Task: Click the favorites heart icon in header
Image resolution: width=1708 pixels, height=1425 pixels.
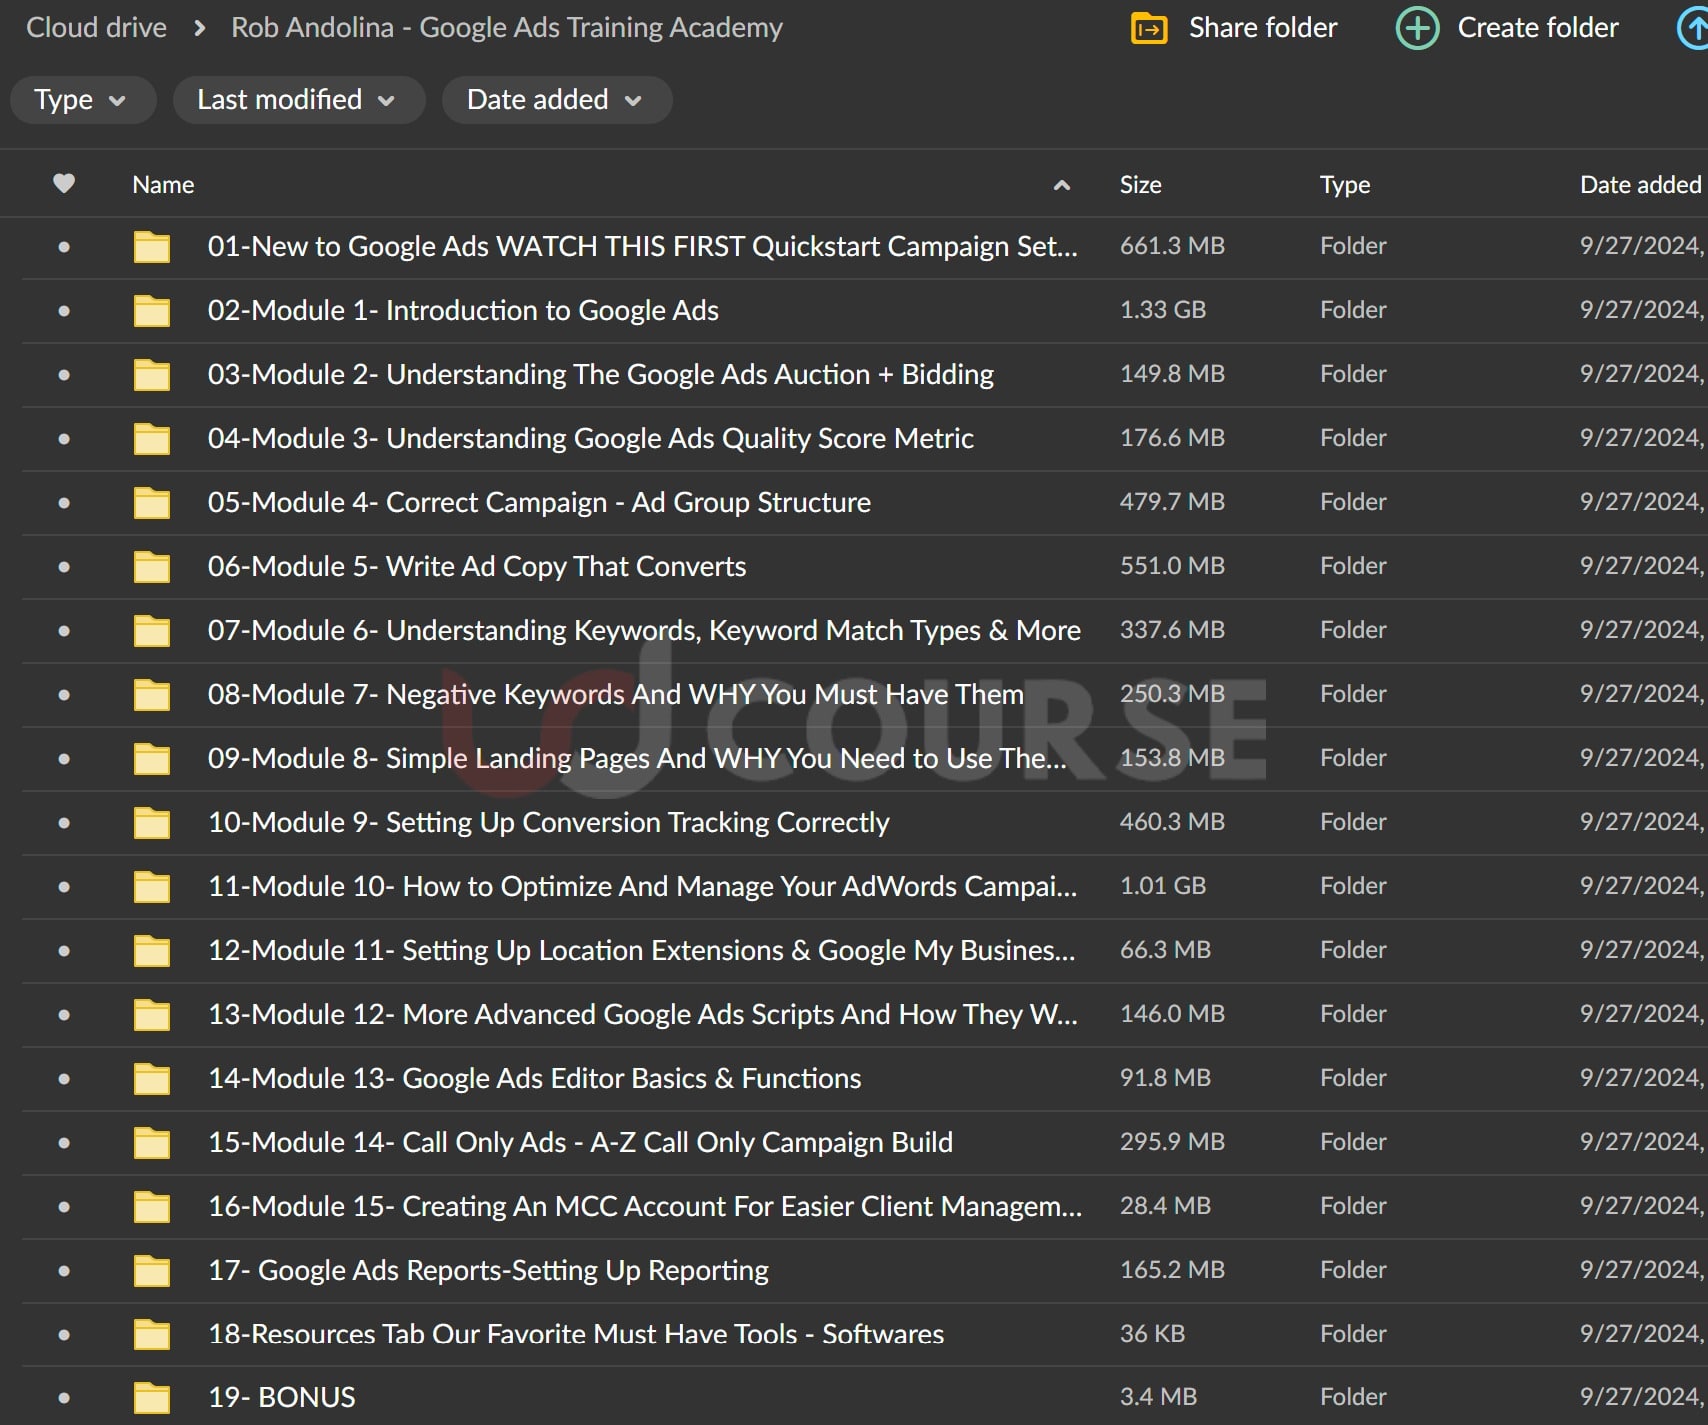Action: coord(64,184)
